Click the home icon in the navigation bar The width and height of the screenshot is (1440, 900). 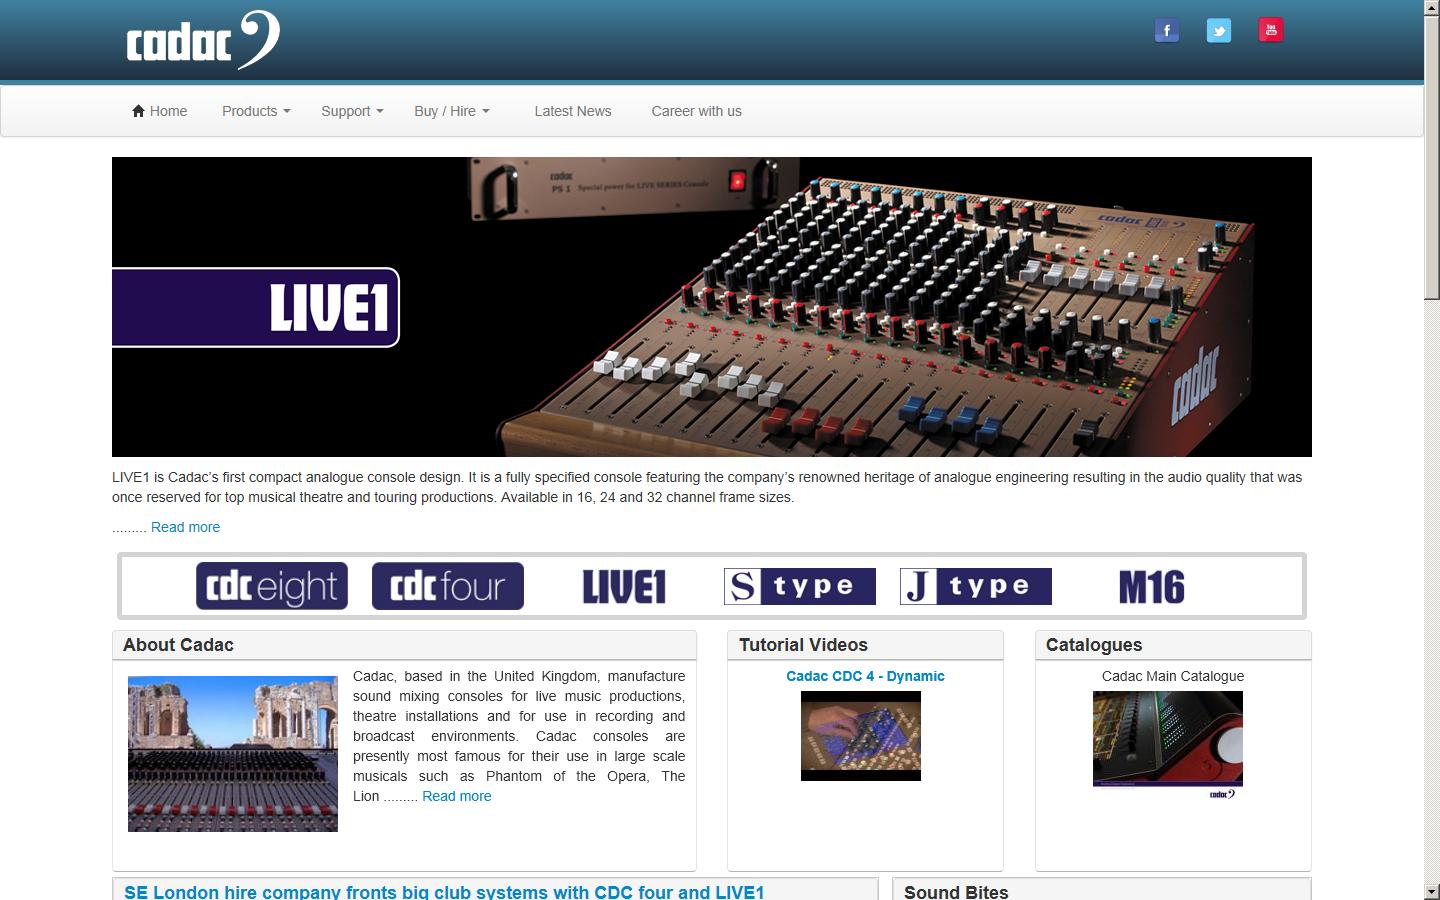[137, 110]
